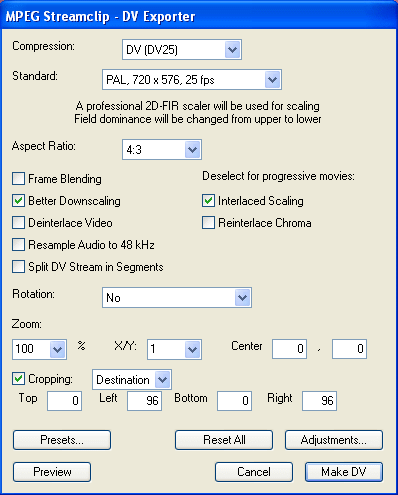398x495 pixels.
Task: Click the Preview button
Action: point(52,472)
